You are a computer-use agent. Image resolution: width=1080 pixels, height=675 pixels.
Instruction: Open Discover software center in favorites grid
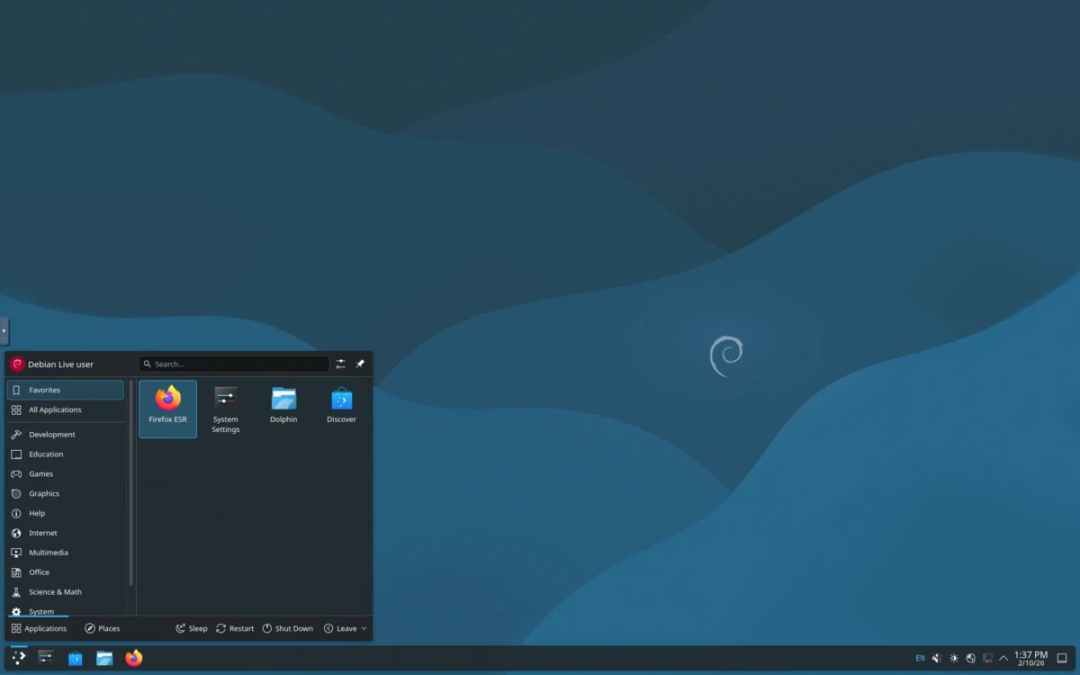[x=341, y=408]
